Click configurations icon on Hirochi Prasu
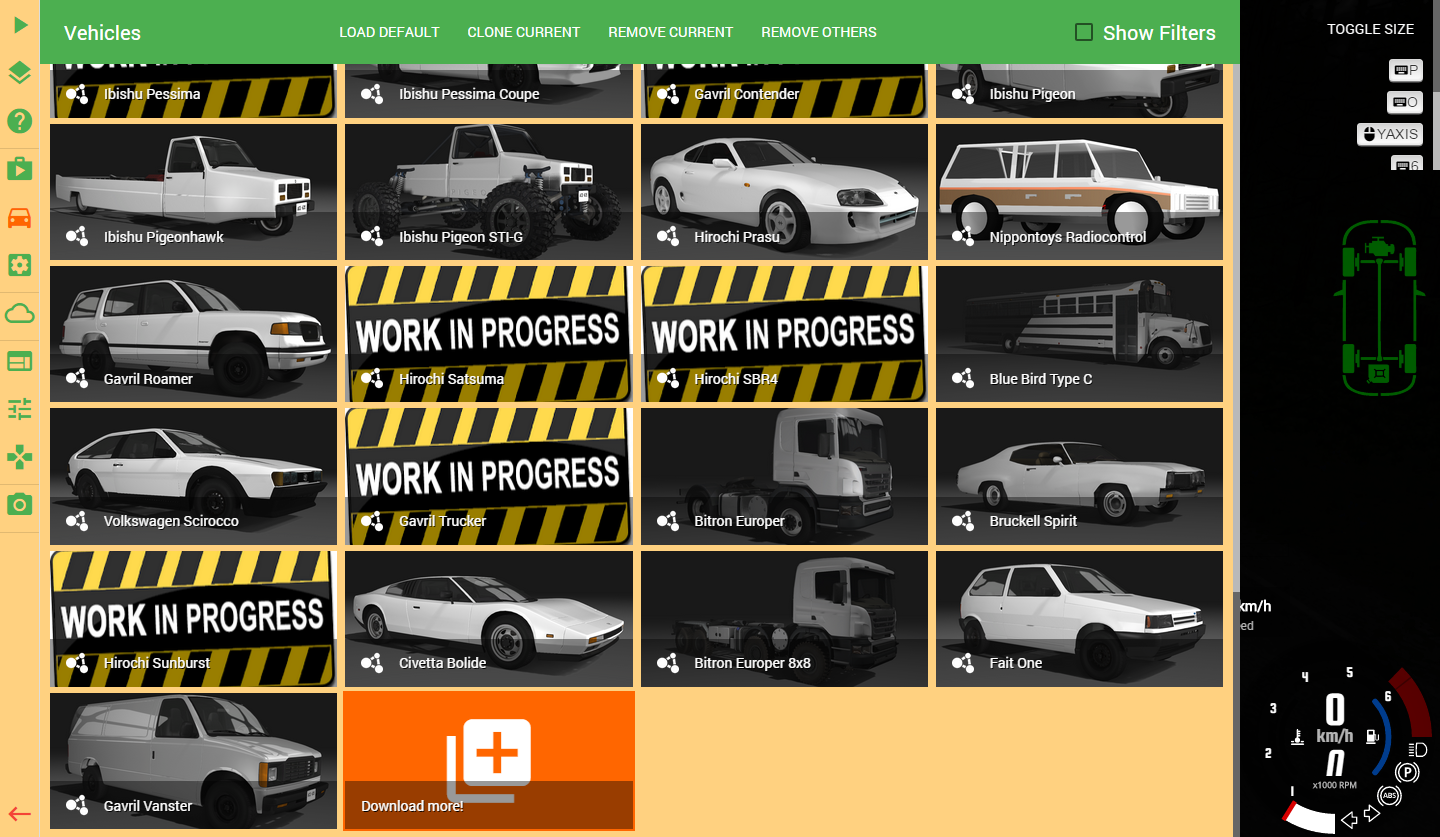1440x837 pixels. click(x=668, y=237)
